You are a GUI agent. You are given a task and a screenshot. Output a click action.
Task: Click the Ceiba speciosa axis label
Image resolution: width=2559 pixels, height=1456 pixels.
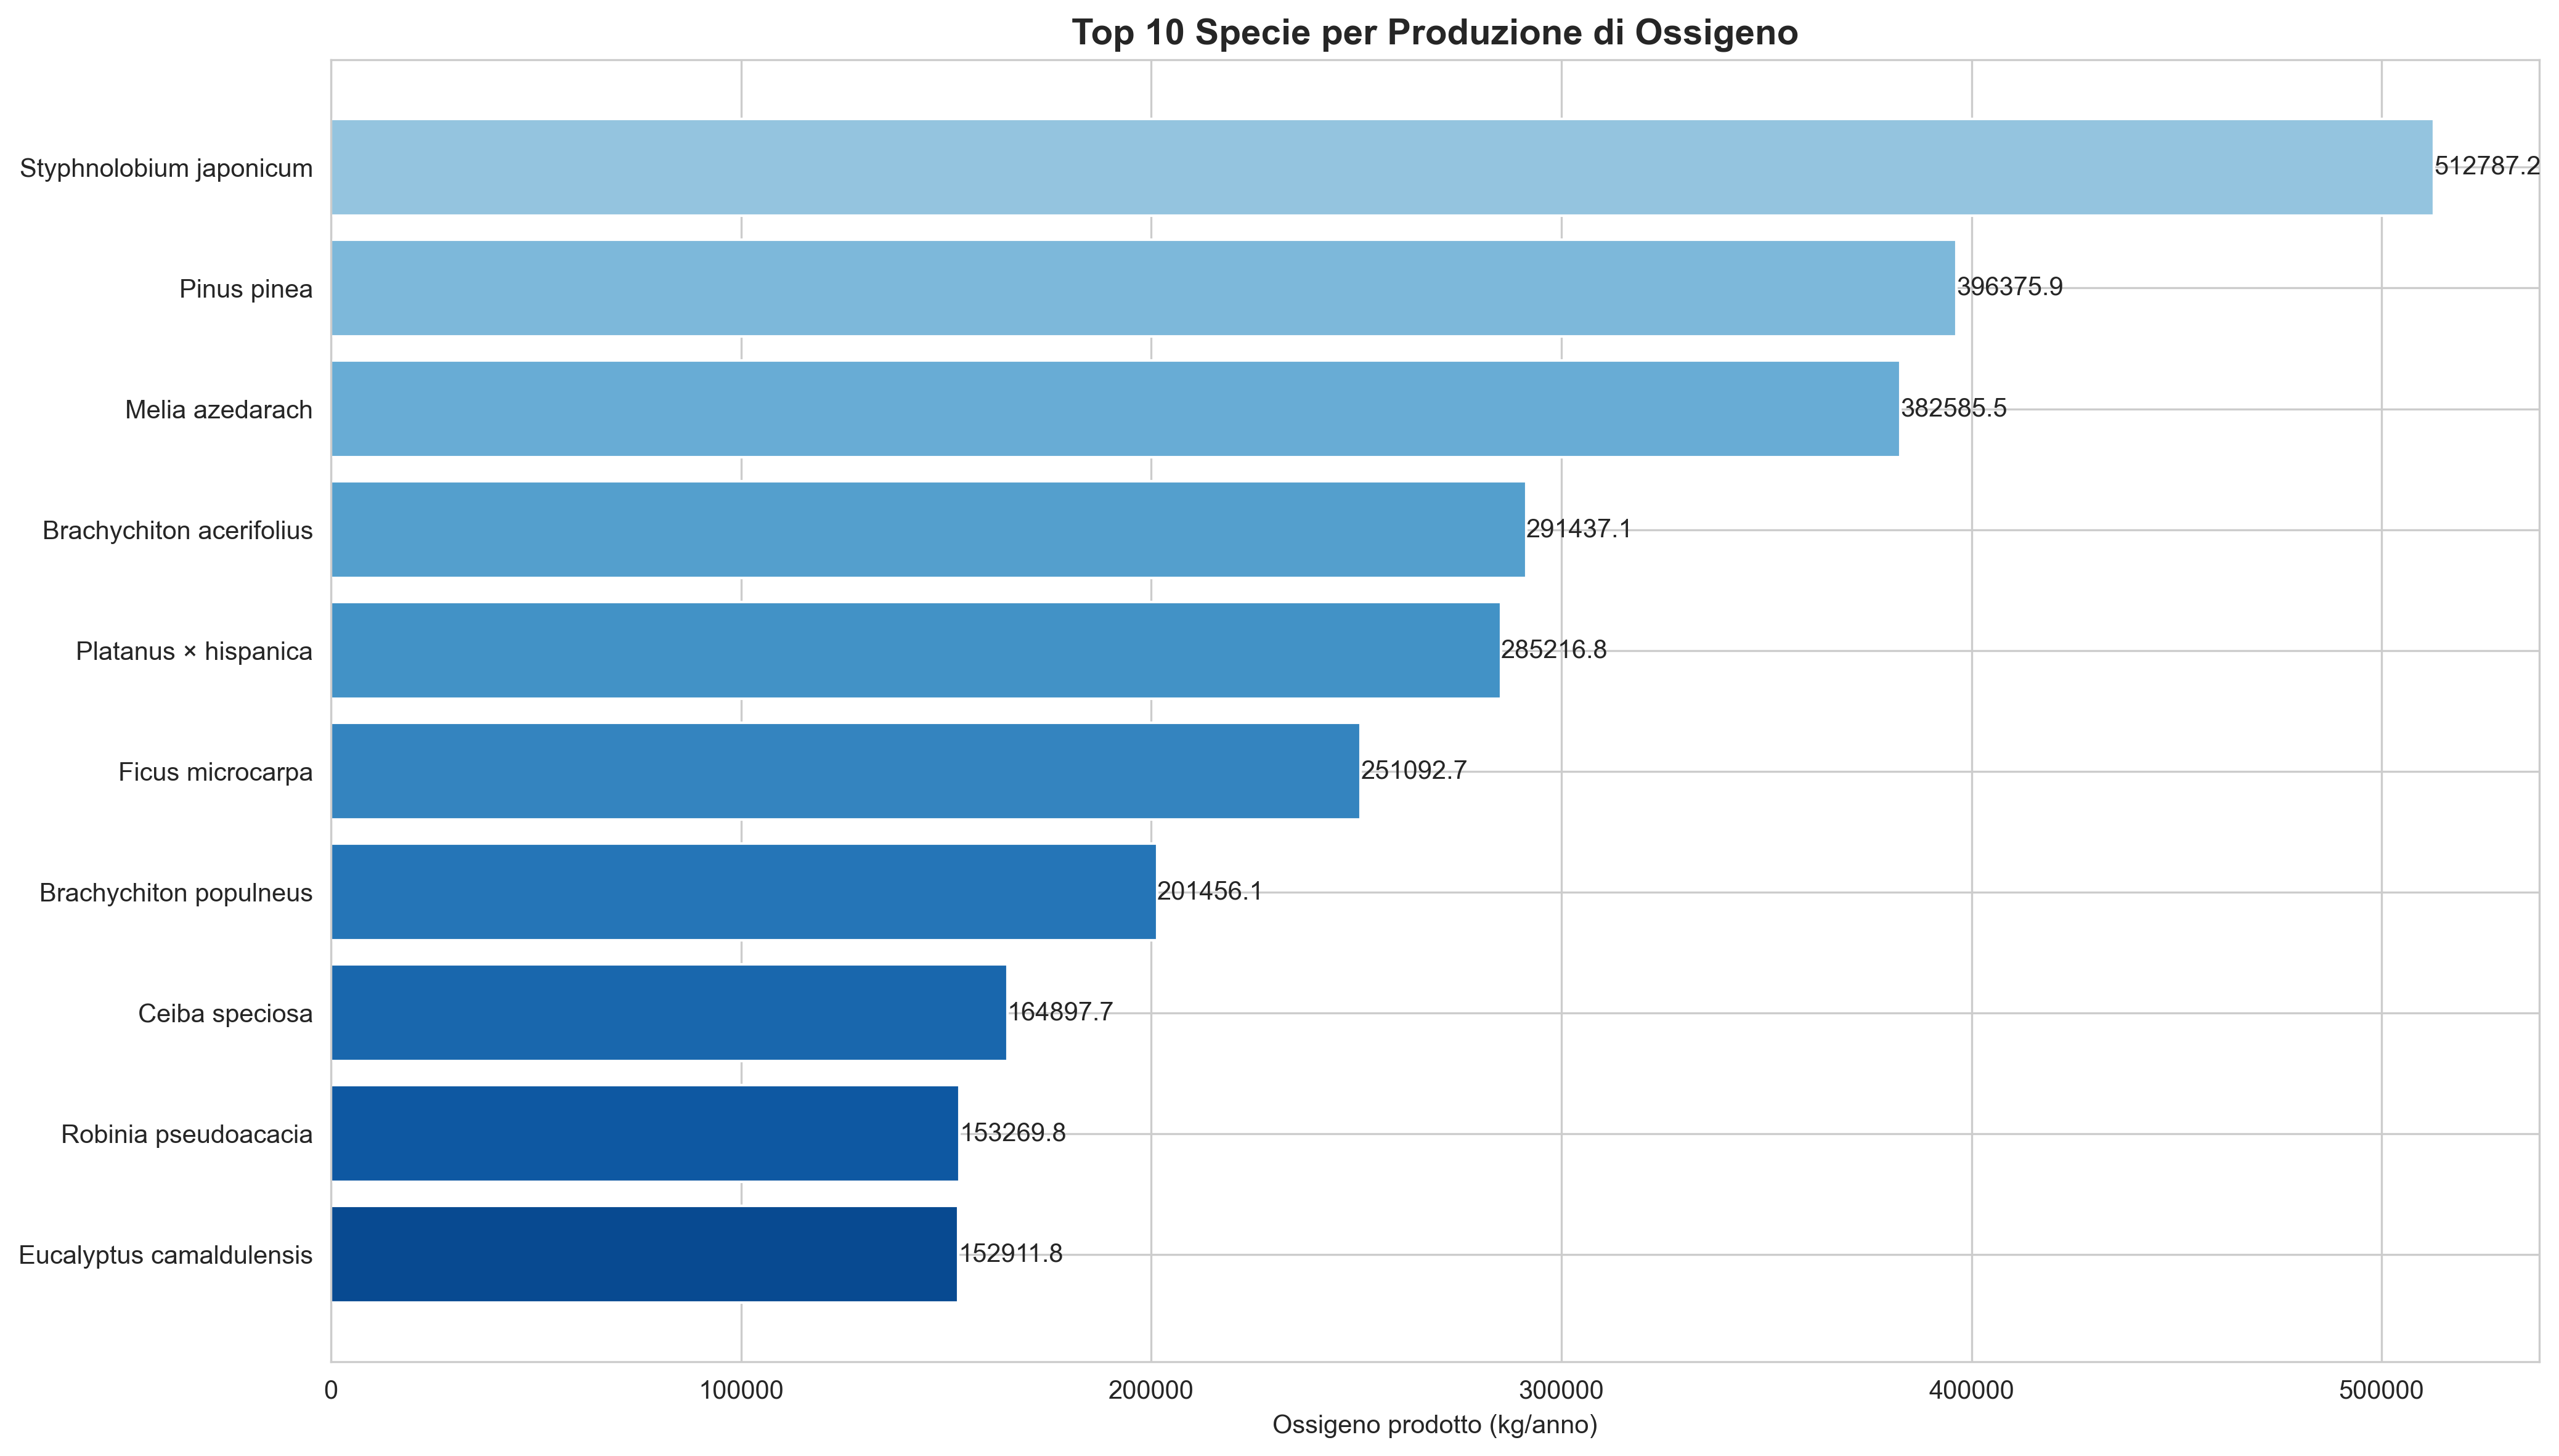click(225, 1014)
